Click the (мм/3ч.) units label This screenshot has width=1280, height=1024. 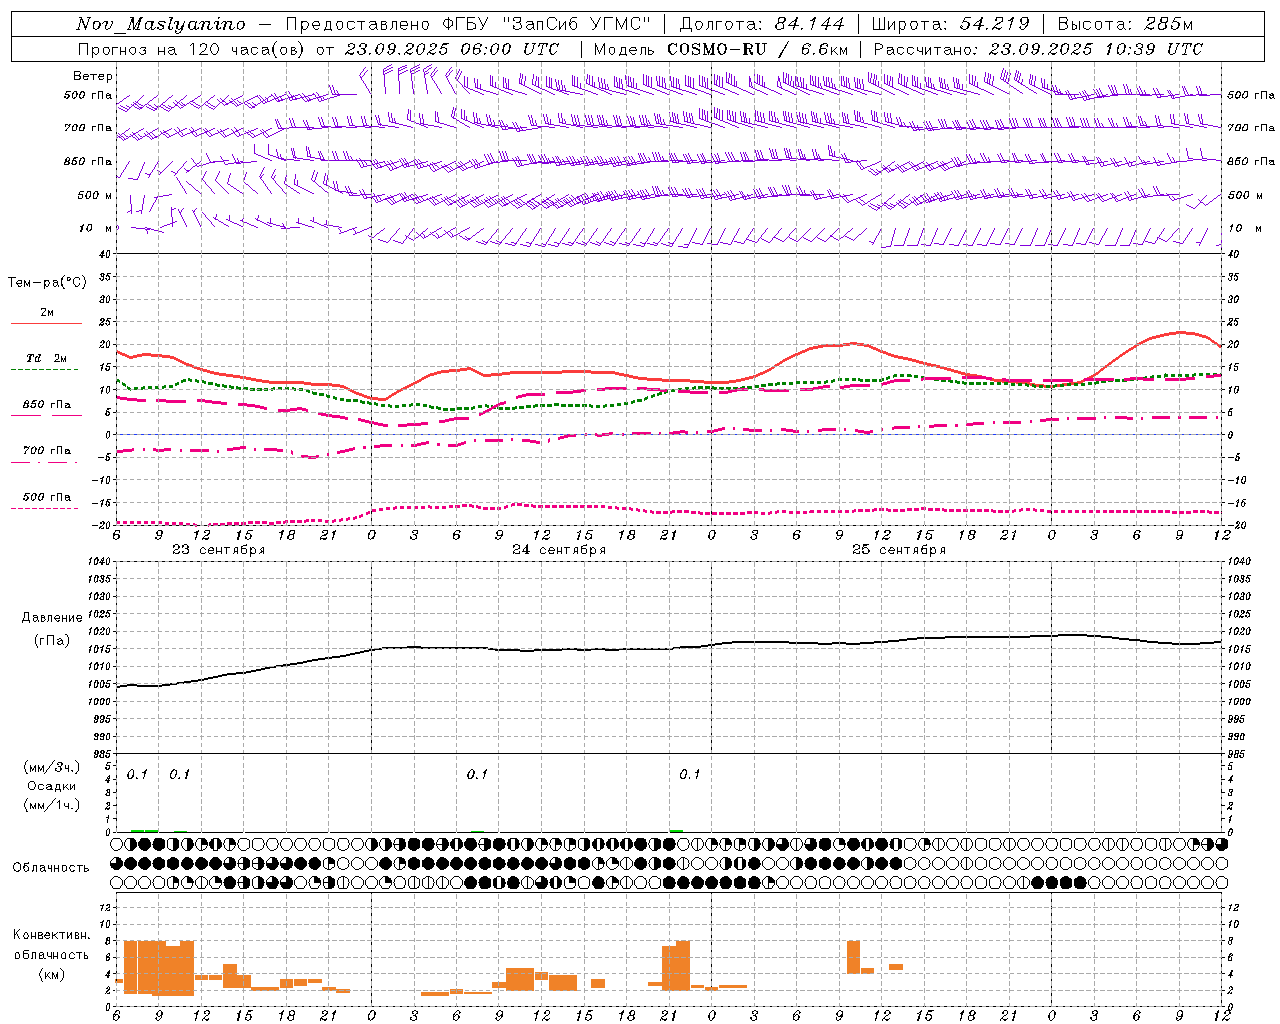point(52,767)
